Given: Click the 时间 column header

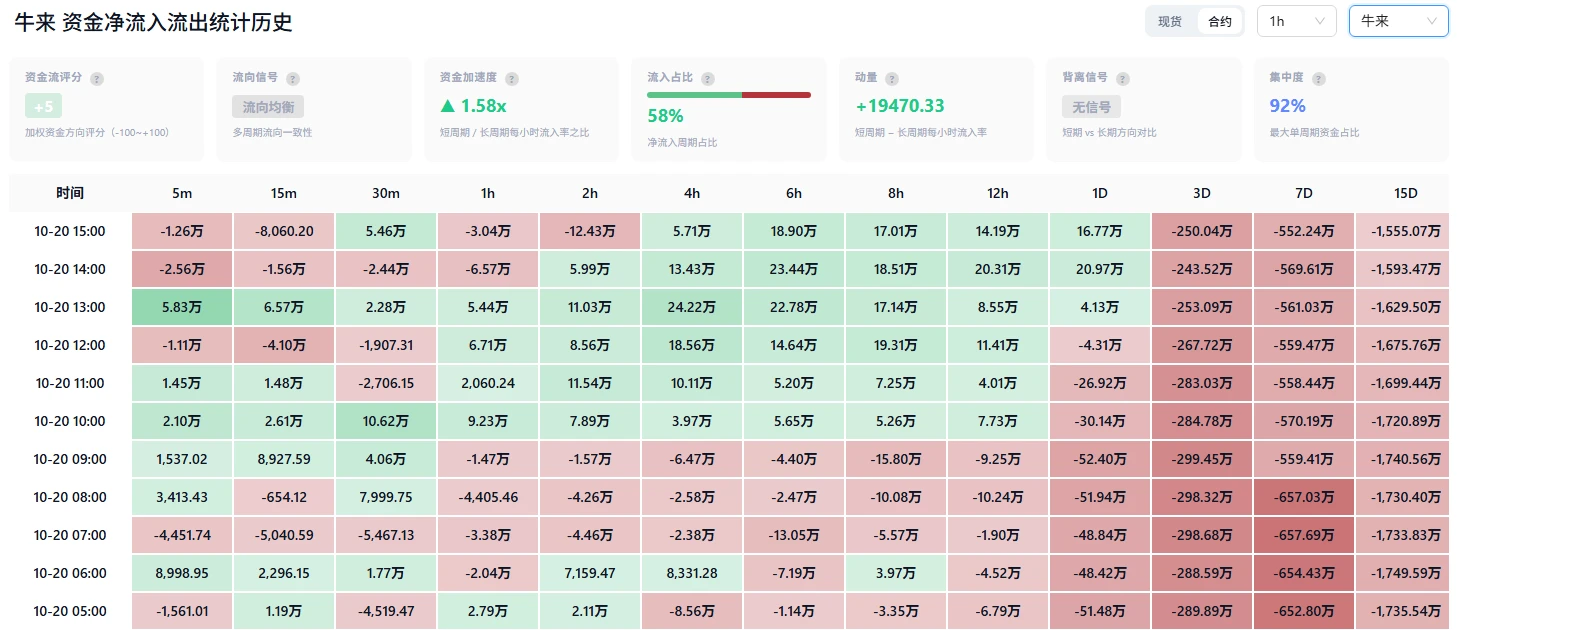Looking at the screenshot, I should [70, 193].
